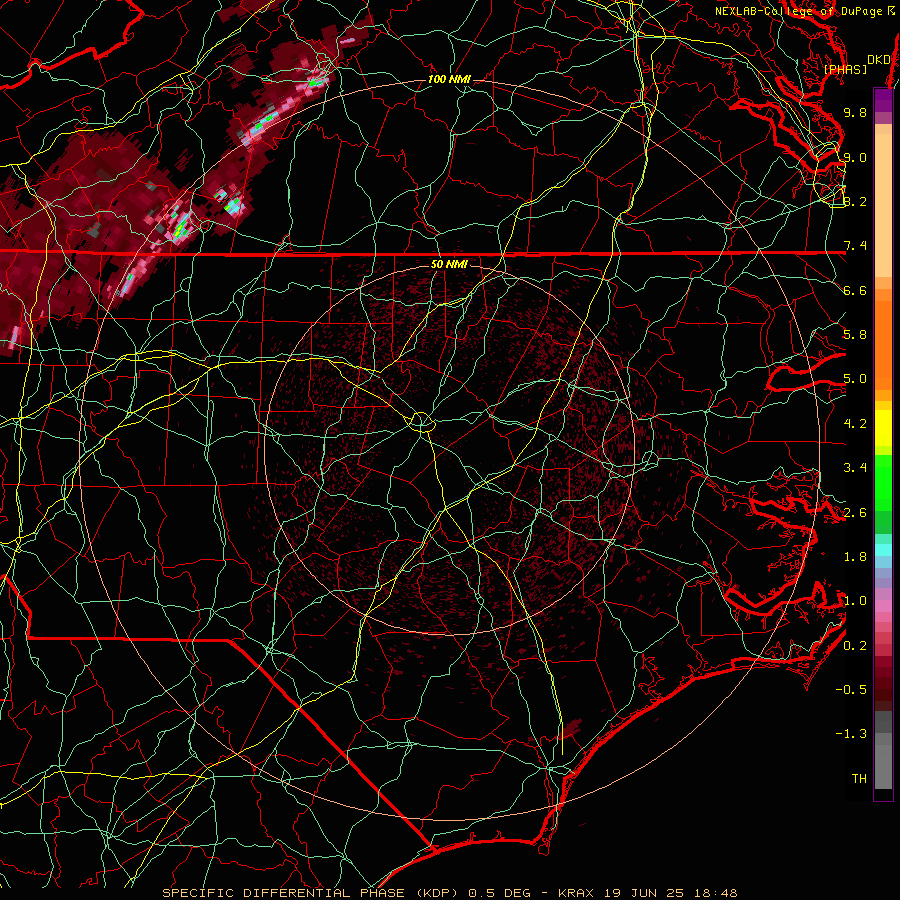Click the 0.2 scale value
900x900 pixels.
(855, 646)
